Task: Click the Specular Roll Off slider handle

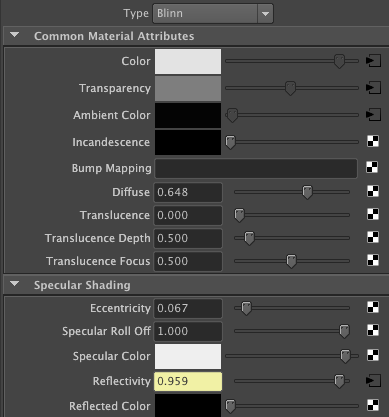Action: [344, 331]
